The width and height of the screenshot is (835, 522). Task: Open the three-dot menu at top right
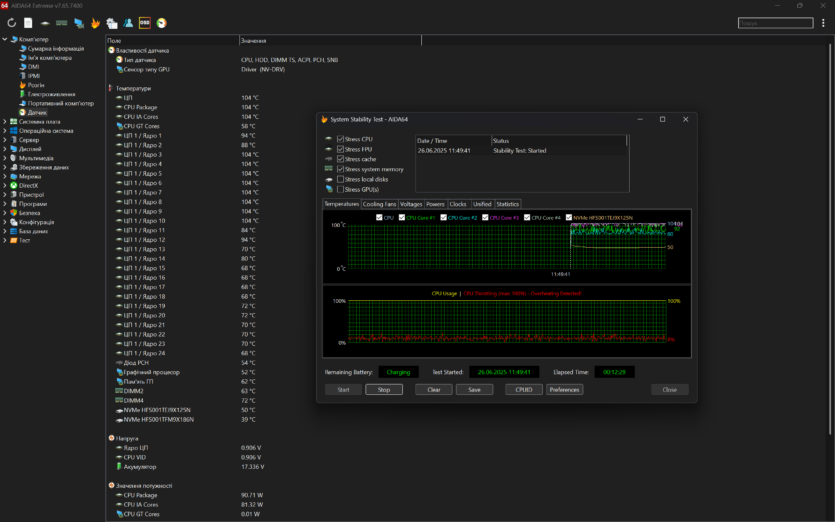823,23
